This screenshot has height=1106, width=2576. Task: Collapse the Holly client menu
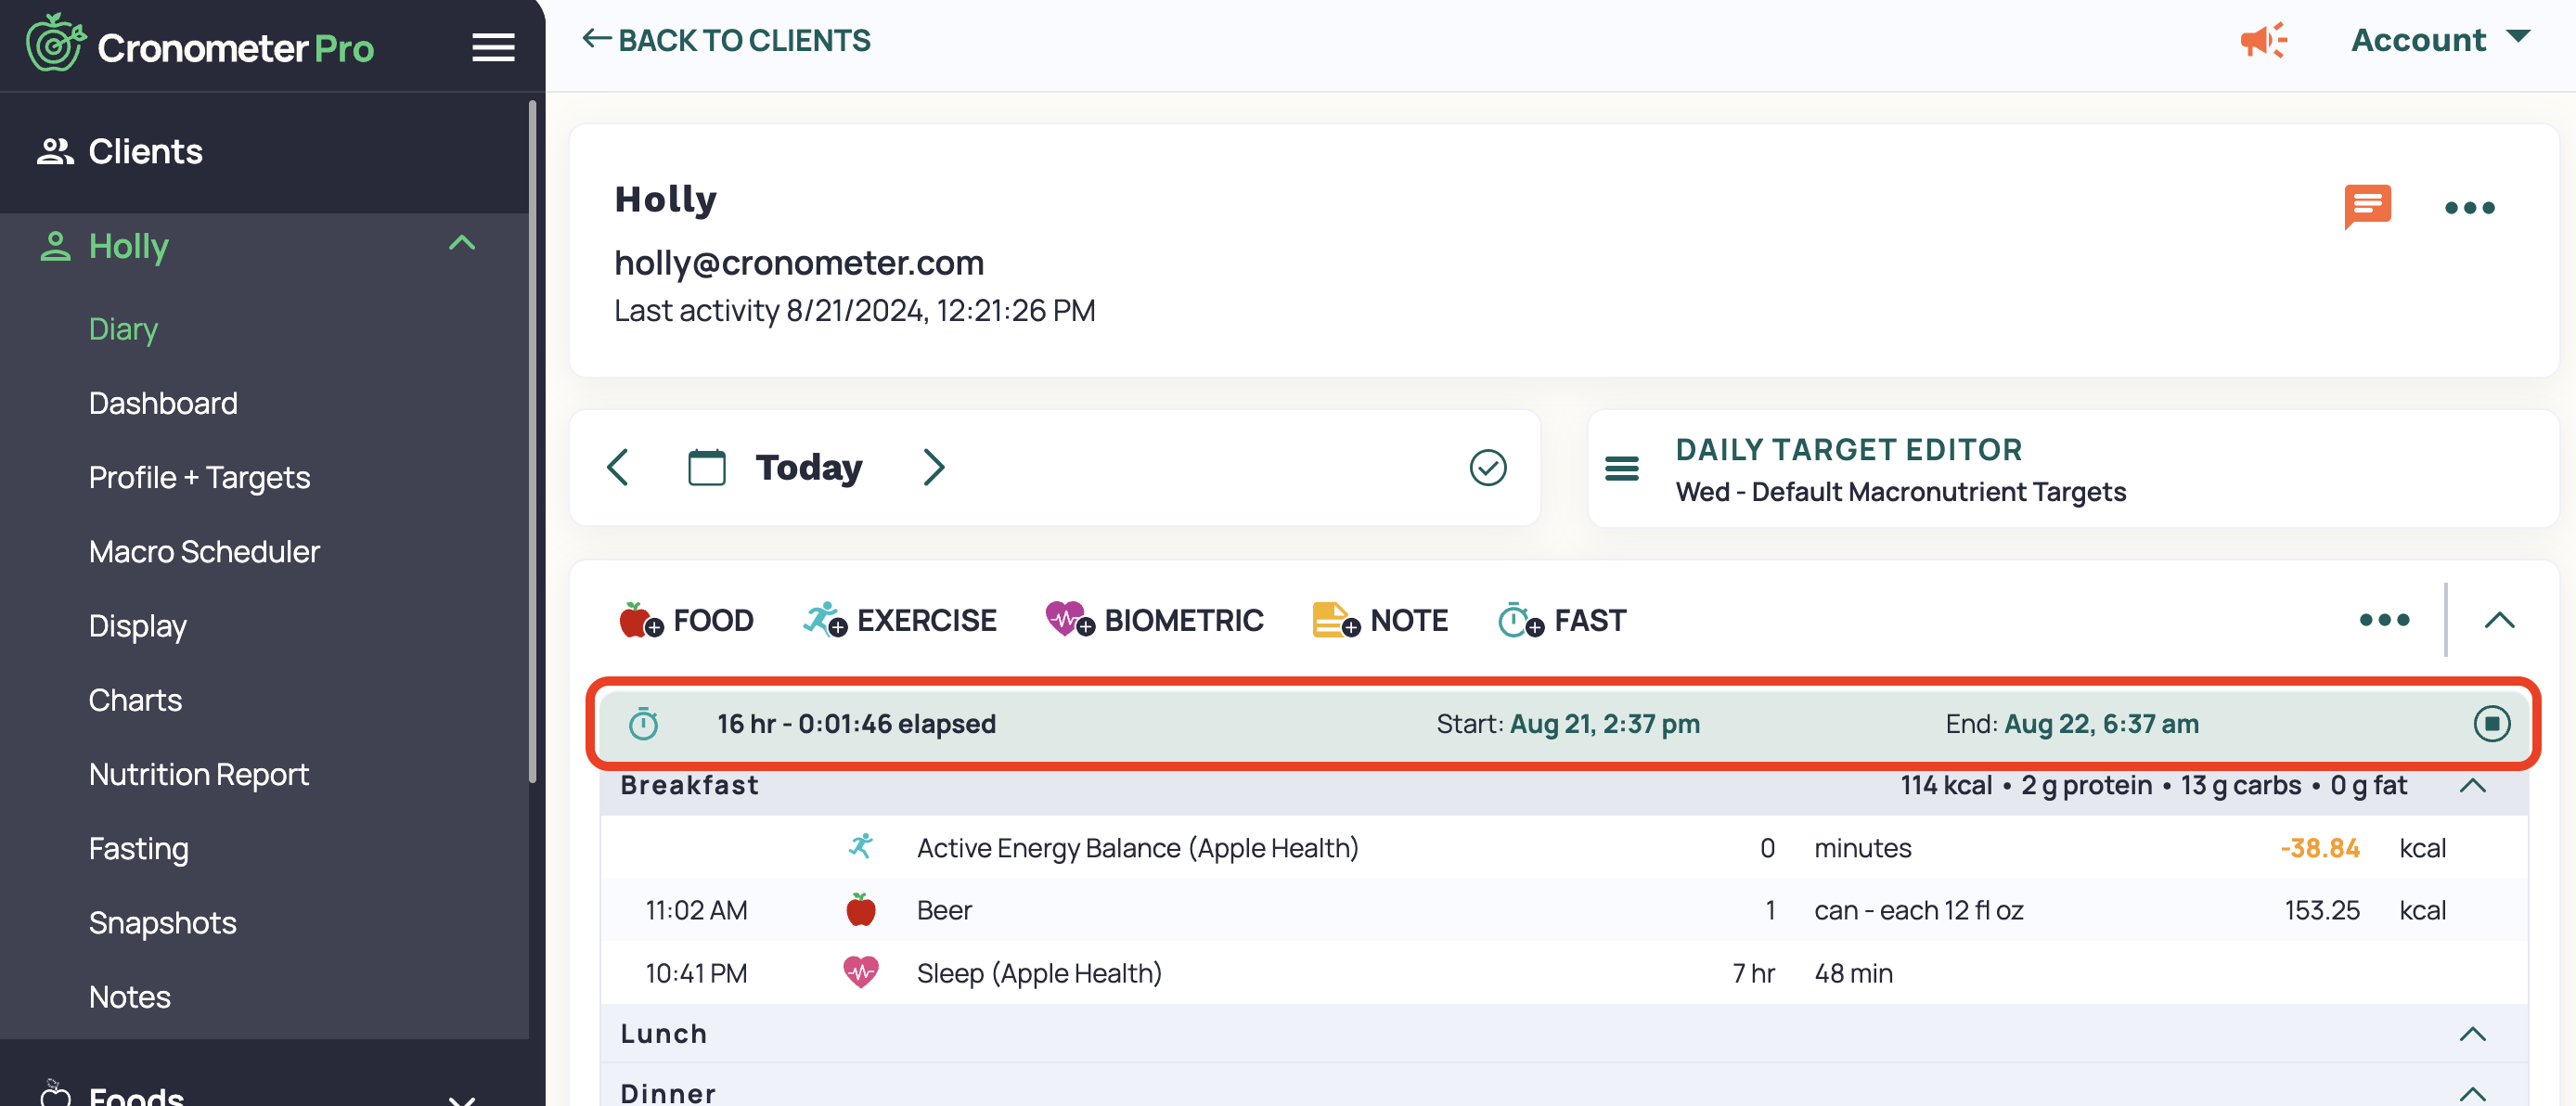(x=462, y=243)
